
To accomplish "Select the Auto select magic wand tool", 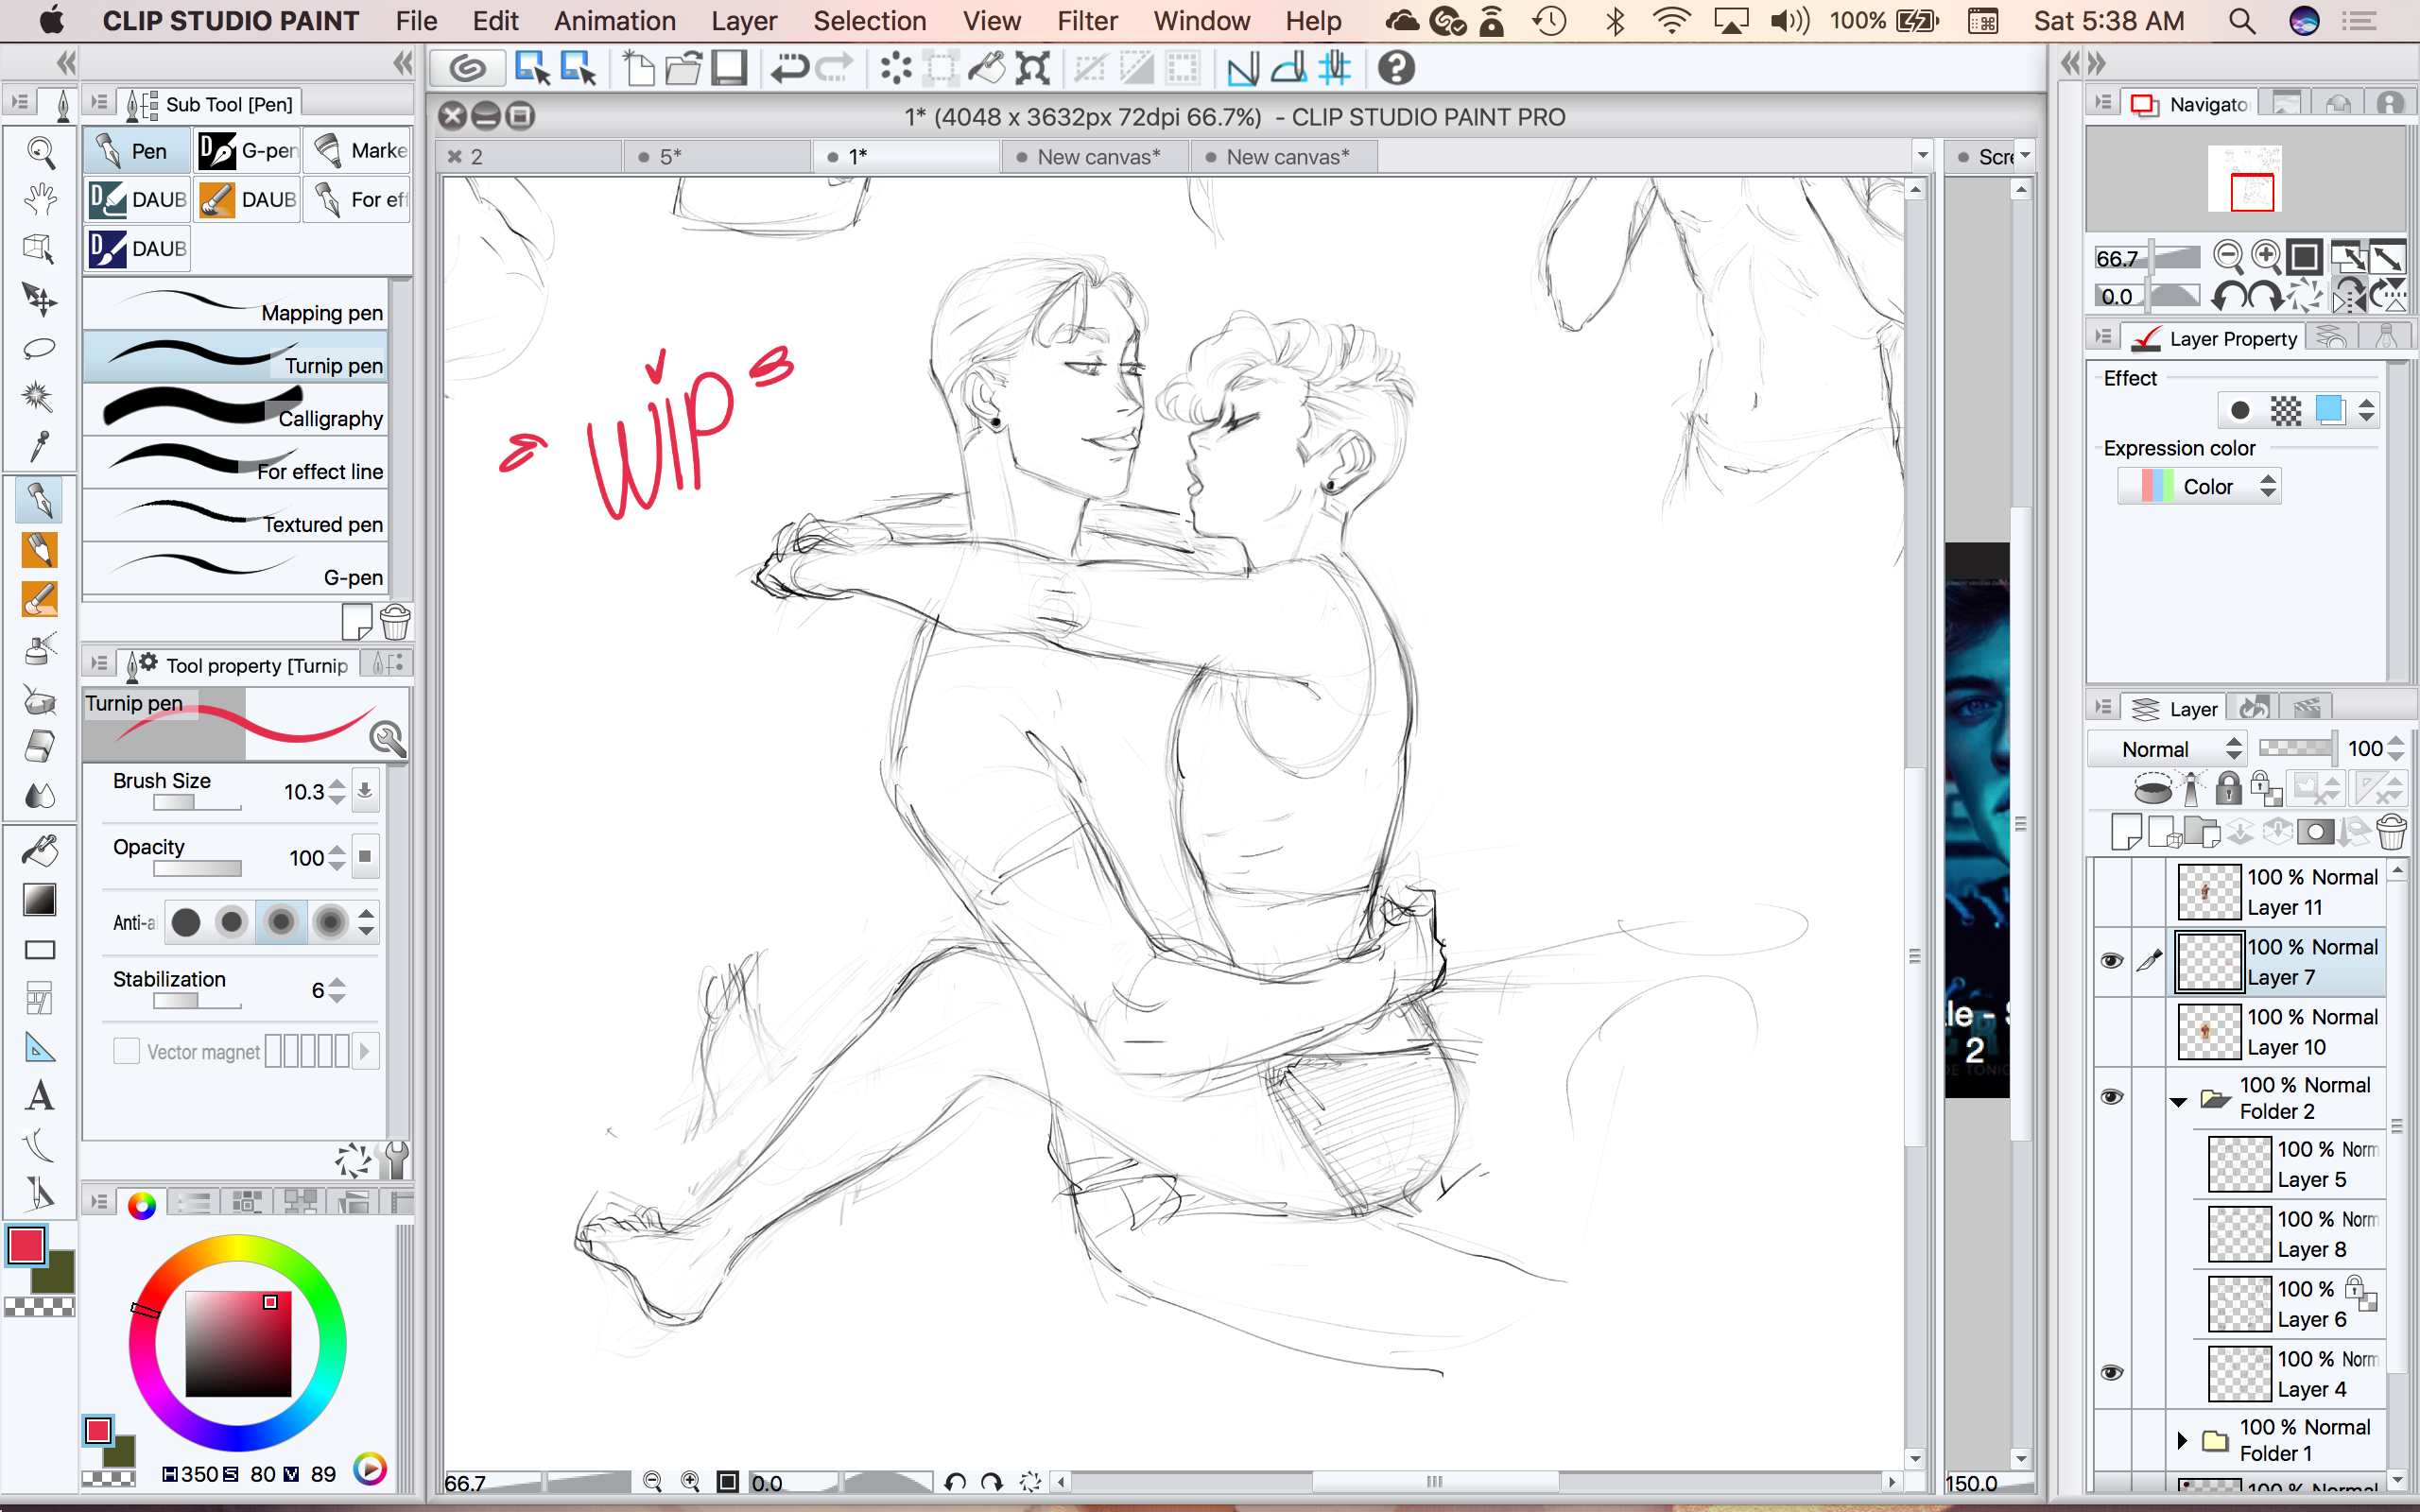I will (40, 397).
